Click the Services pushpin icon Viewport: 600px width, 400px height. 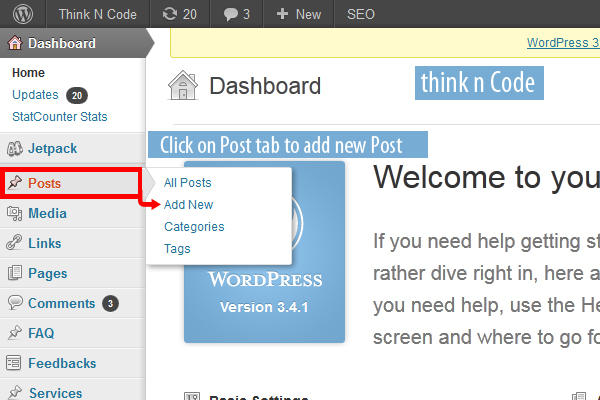(x=15, y=392)
